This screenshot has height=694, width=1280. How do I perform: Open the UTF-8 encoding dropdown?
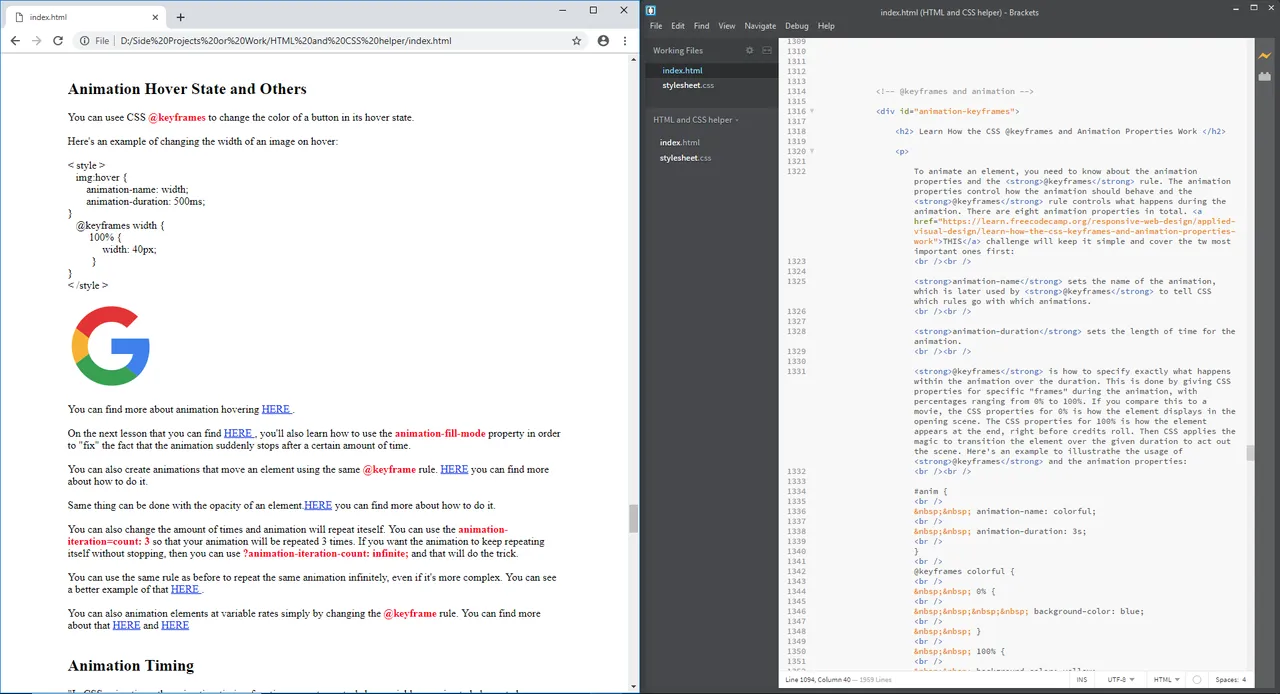(x=1121, y=680)
